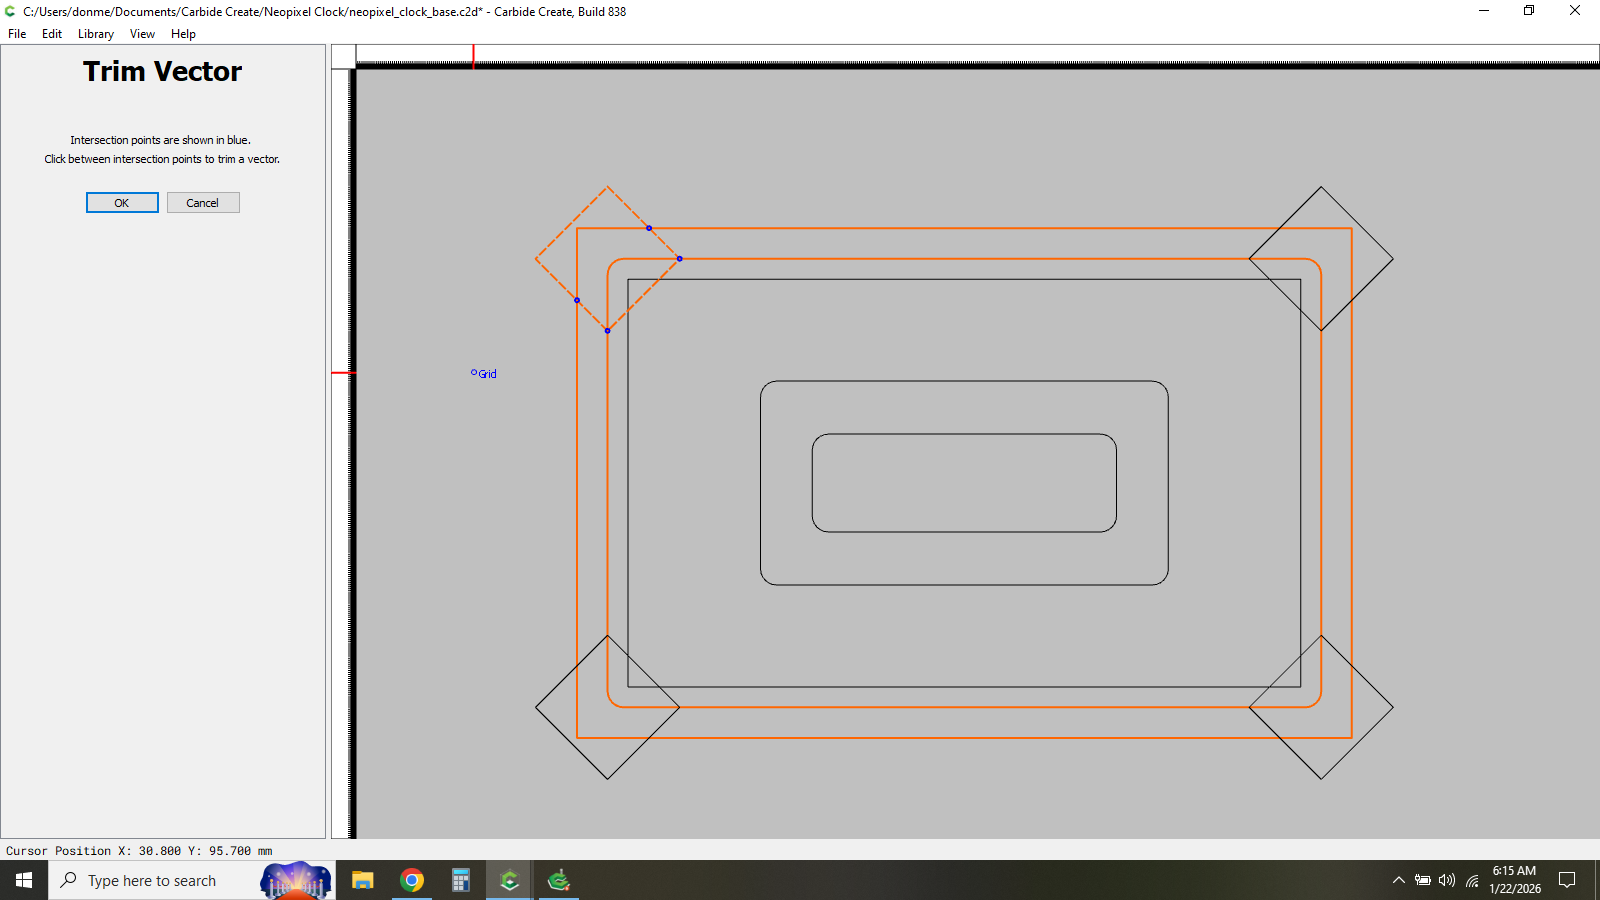Open the View menu

142,34
